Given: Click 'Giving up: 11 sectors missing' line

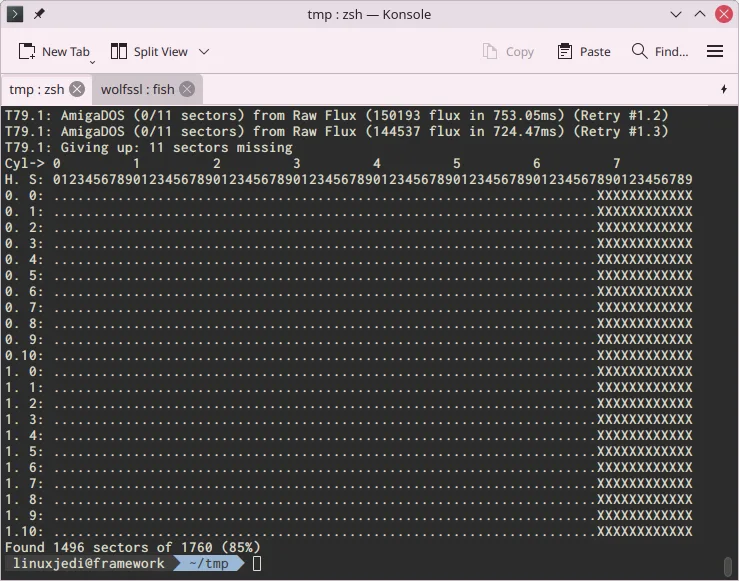Looking at the screenshot, I should [x=148, y=147].
